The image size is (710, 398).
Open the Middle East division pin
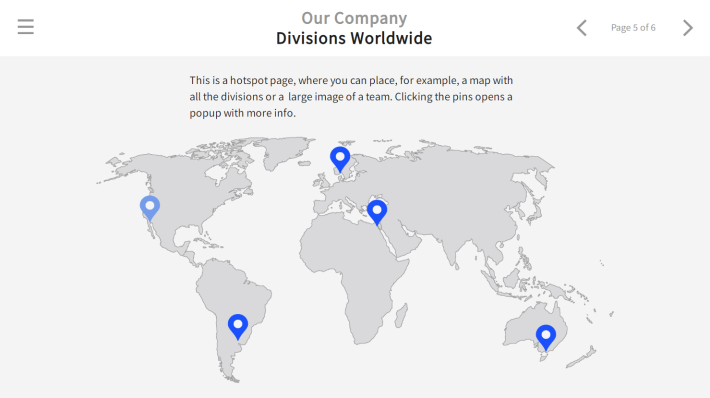377,212
